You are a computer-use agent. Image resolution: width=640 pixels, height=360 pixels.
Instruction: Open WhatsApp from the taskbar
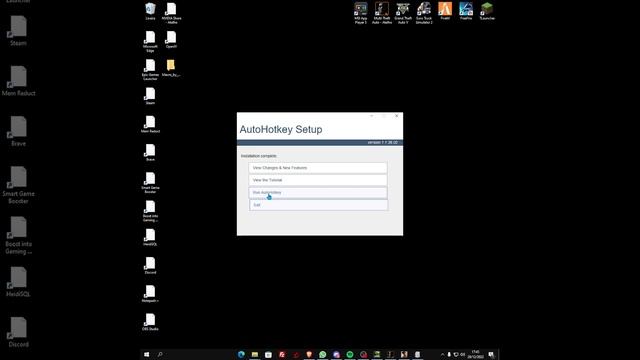322,354
